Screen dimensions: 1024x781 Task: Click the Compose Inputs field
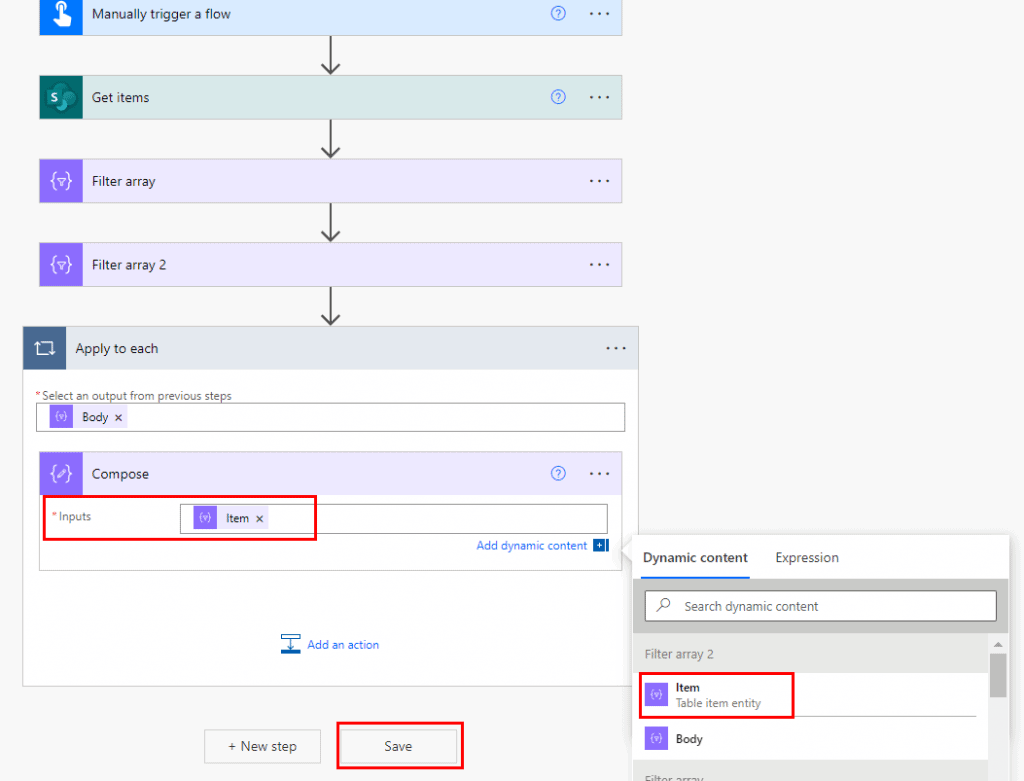tap(394, 518)
